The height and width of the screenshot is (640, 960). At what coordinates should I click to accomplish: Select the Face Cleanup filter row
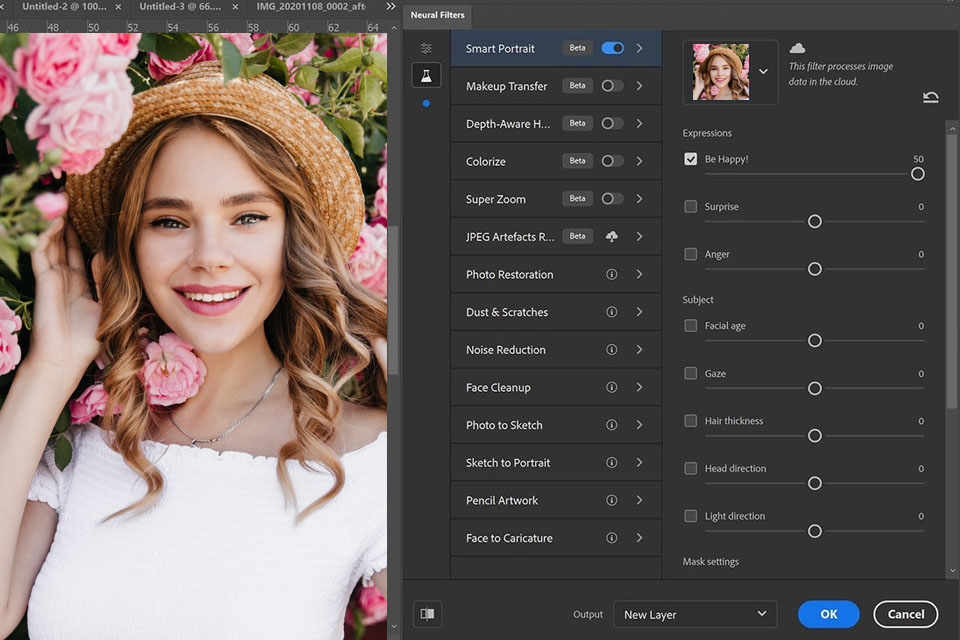click(x=556, y=388)
